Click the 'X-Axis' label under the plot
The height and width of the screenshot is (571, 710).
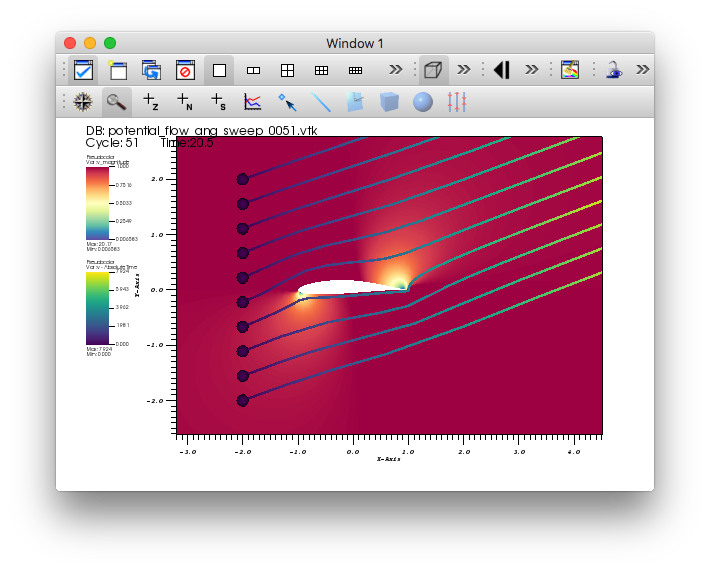[389, 459]
